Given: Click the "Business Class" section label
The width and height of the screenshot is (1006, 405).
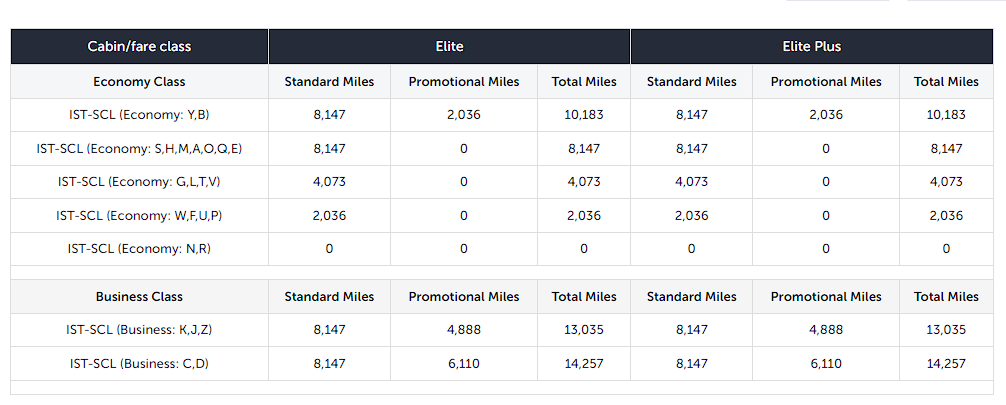Looking at the screenshot, I should [139, 297].
